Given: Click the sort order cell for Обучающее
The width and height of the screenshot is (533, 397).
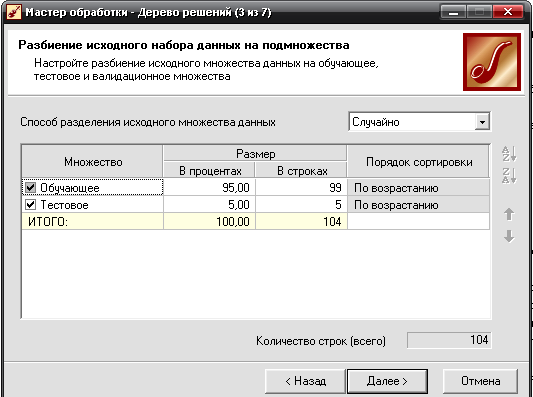Looking at the screenshot, I should click(x=418, y=187).
